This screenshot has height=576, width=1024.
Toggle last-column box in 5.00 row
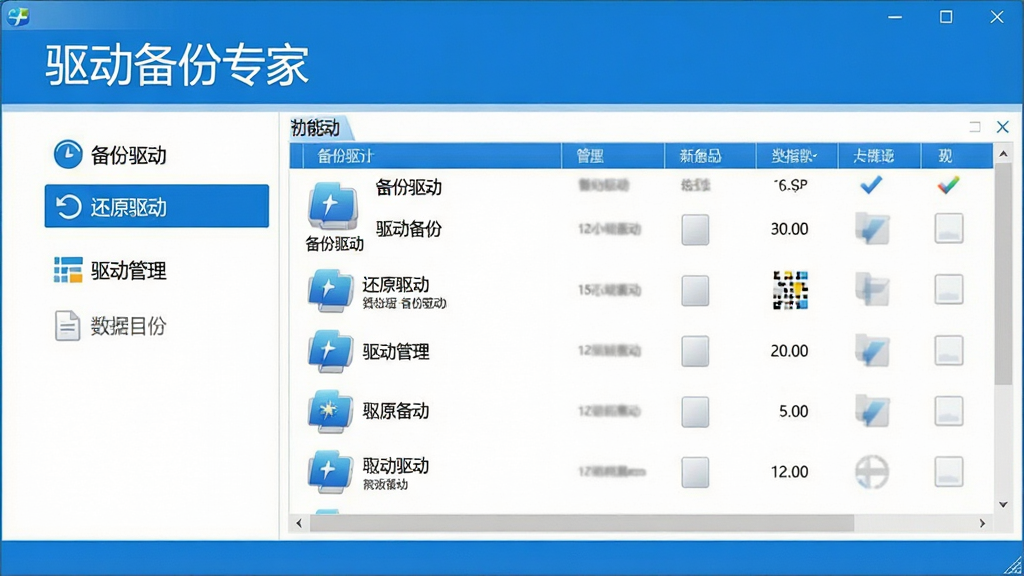click(948, 411)
